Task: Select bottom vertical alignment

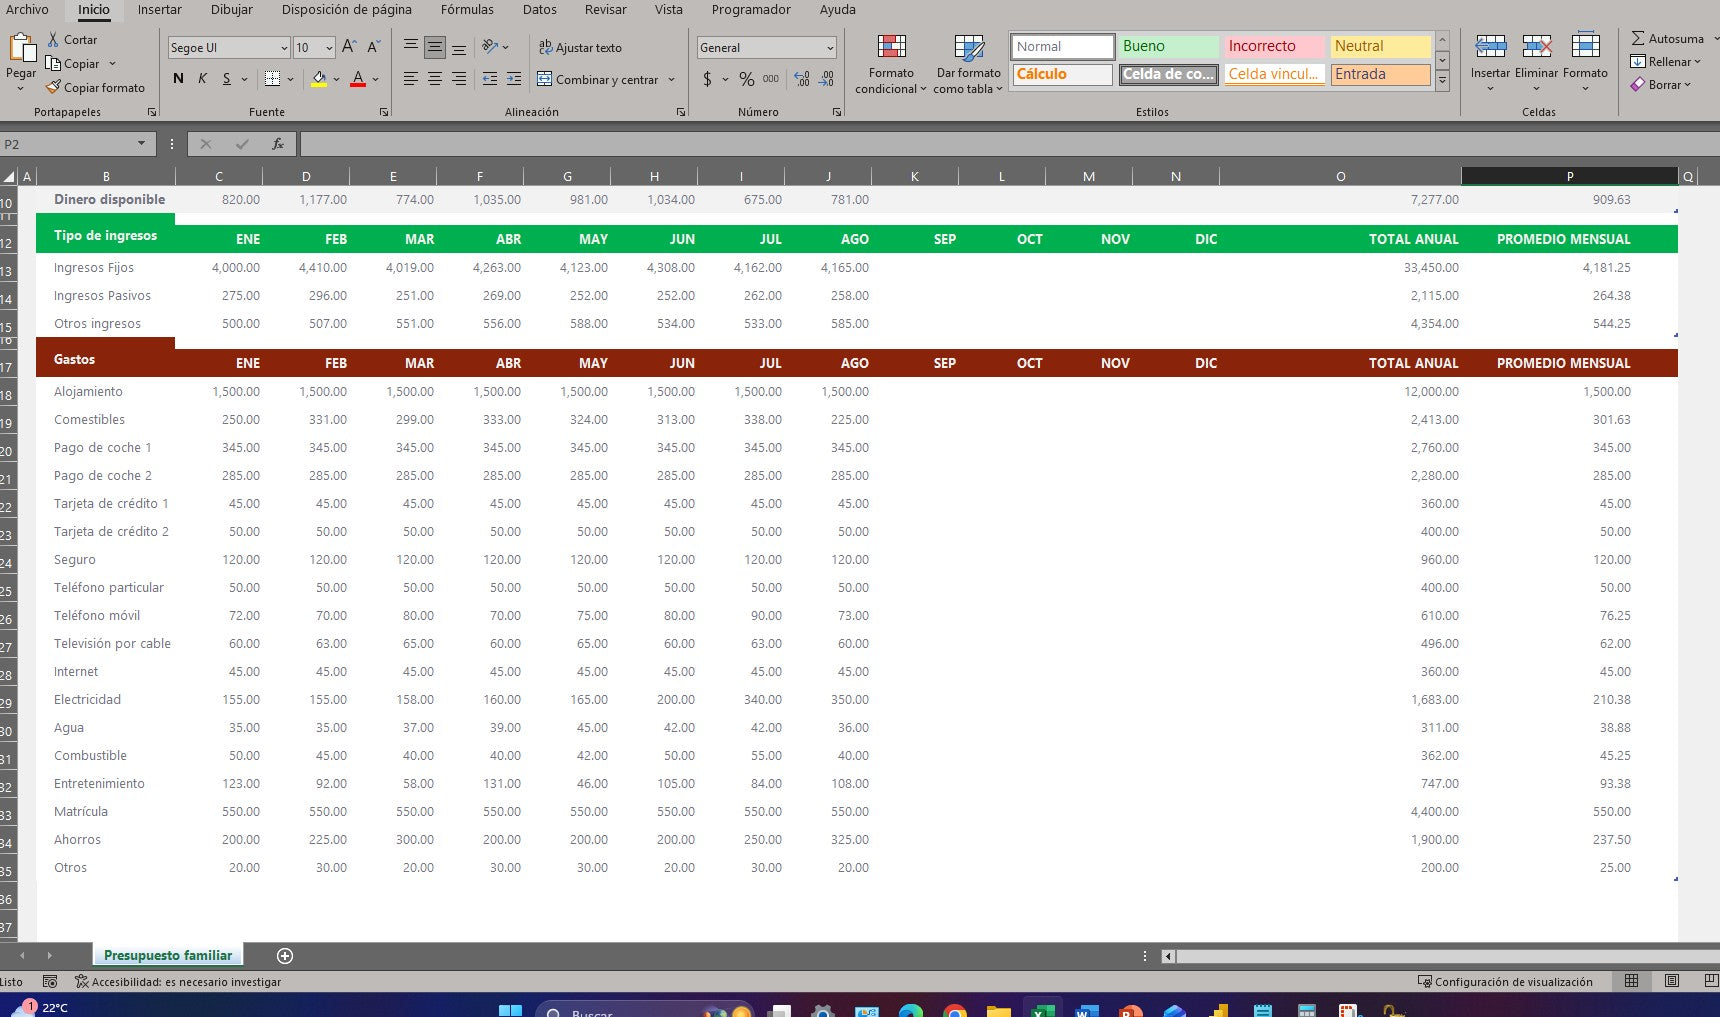Action: [x=459, y=47]
